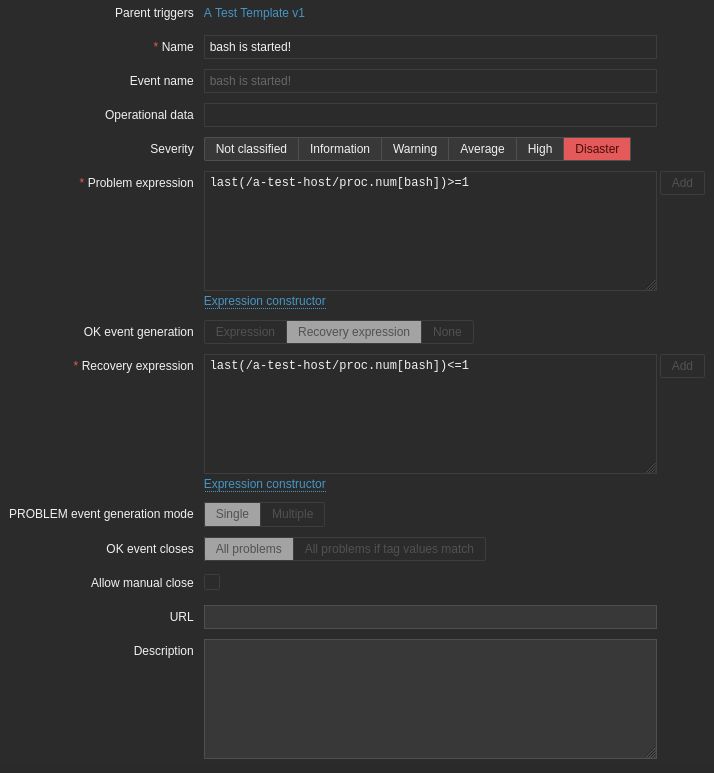The height and width of the screenshot is (773, 714).
Task: Select Average severity
Action: [x=482, y=149]
